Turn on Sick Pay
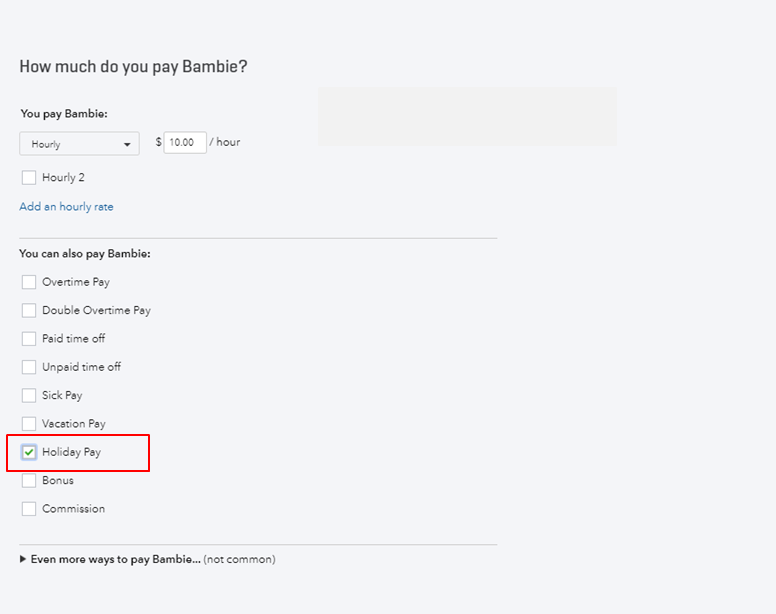776x614 pixels. (x=29, y=395)
